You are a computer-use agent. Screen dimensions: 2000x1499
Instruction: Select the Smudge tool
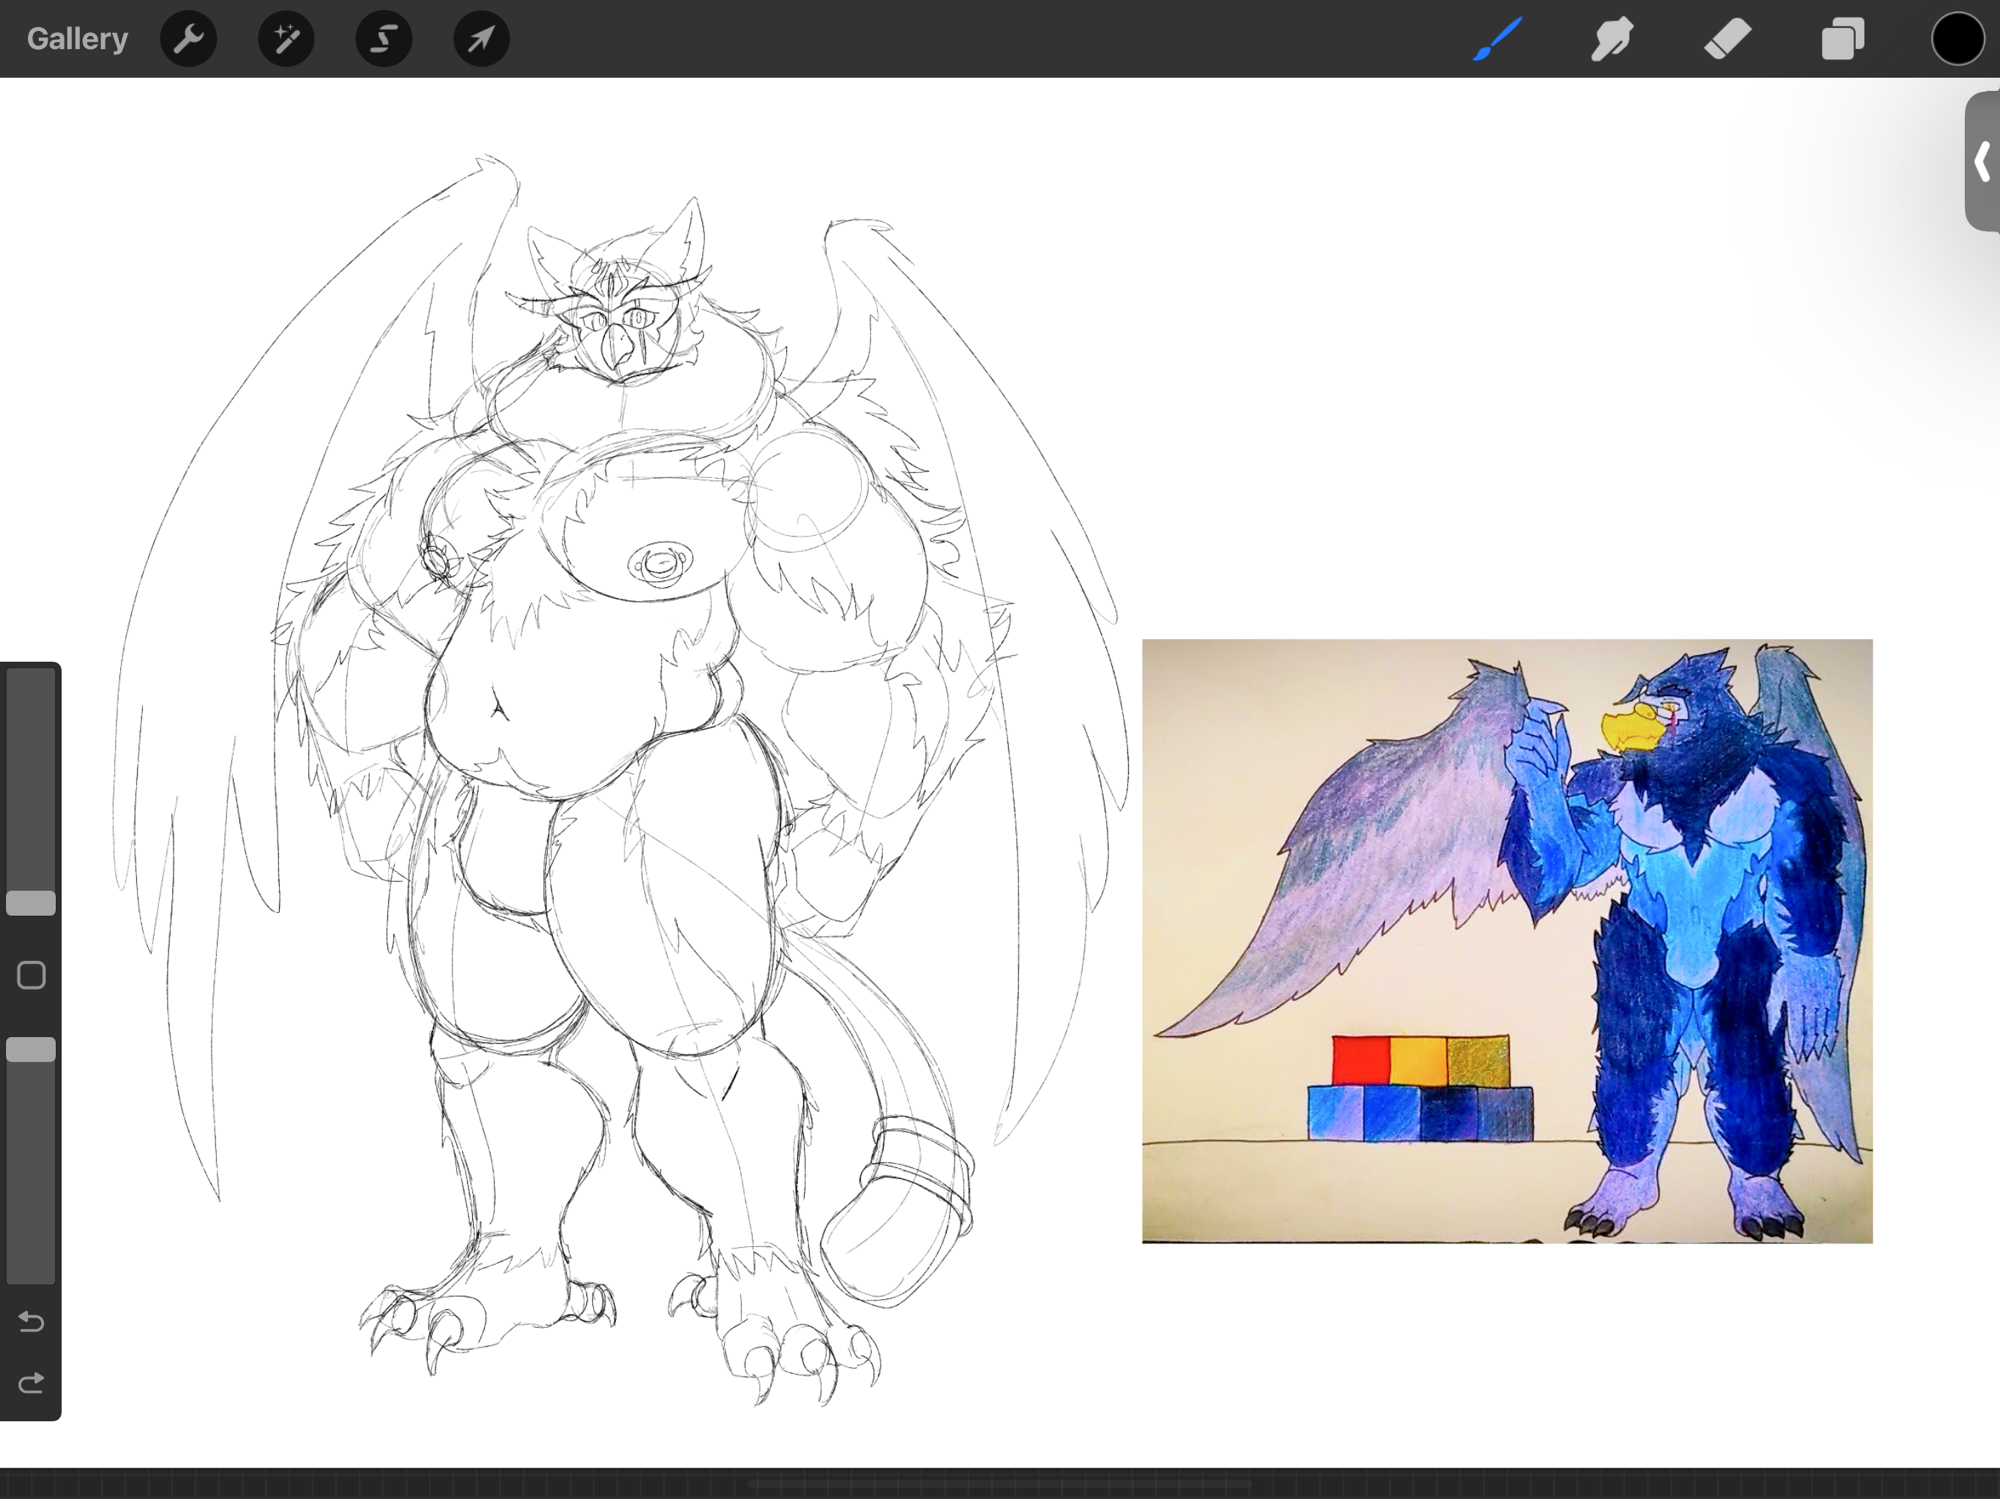pos(1612,39)
